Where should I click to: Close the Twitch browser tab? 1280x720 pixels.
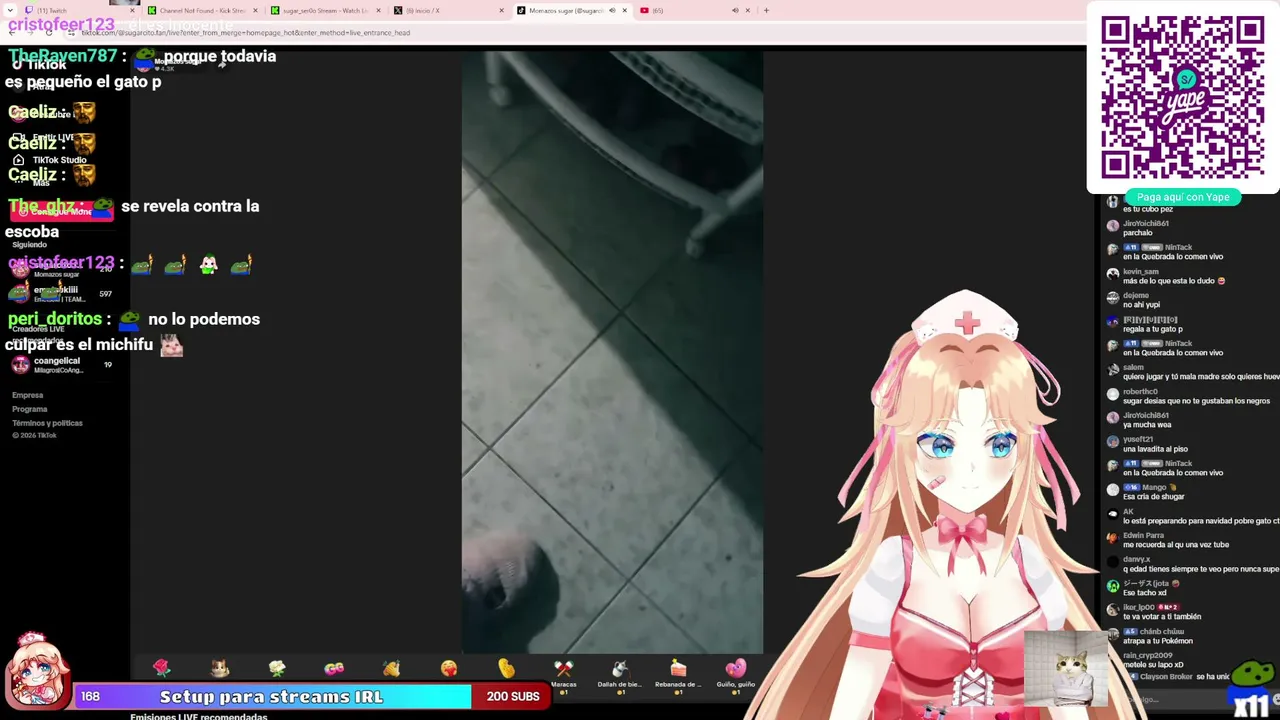pos(131,11)
